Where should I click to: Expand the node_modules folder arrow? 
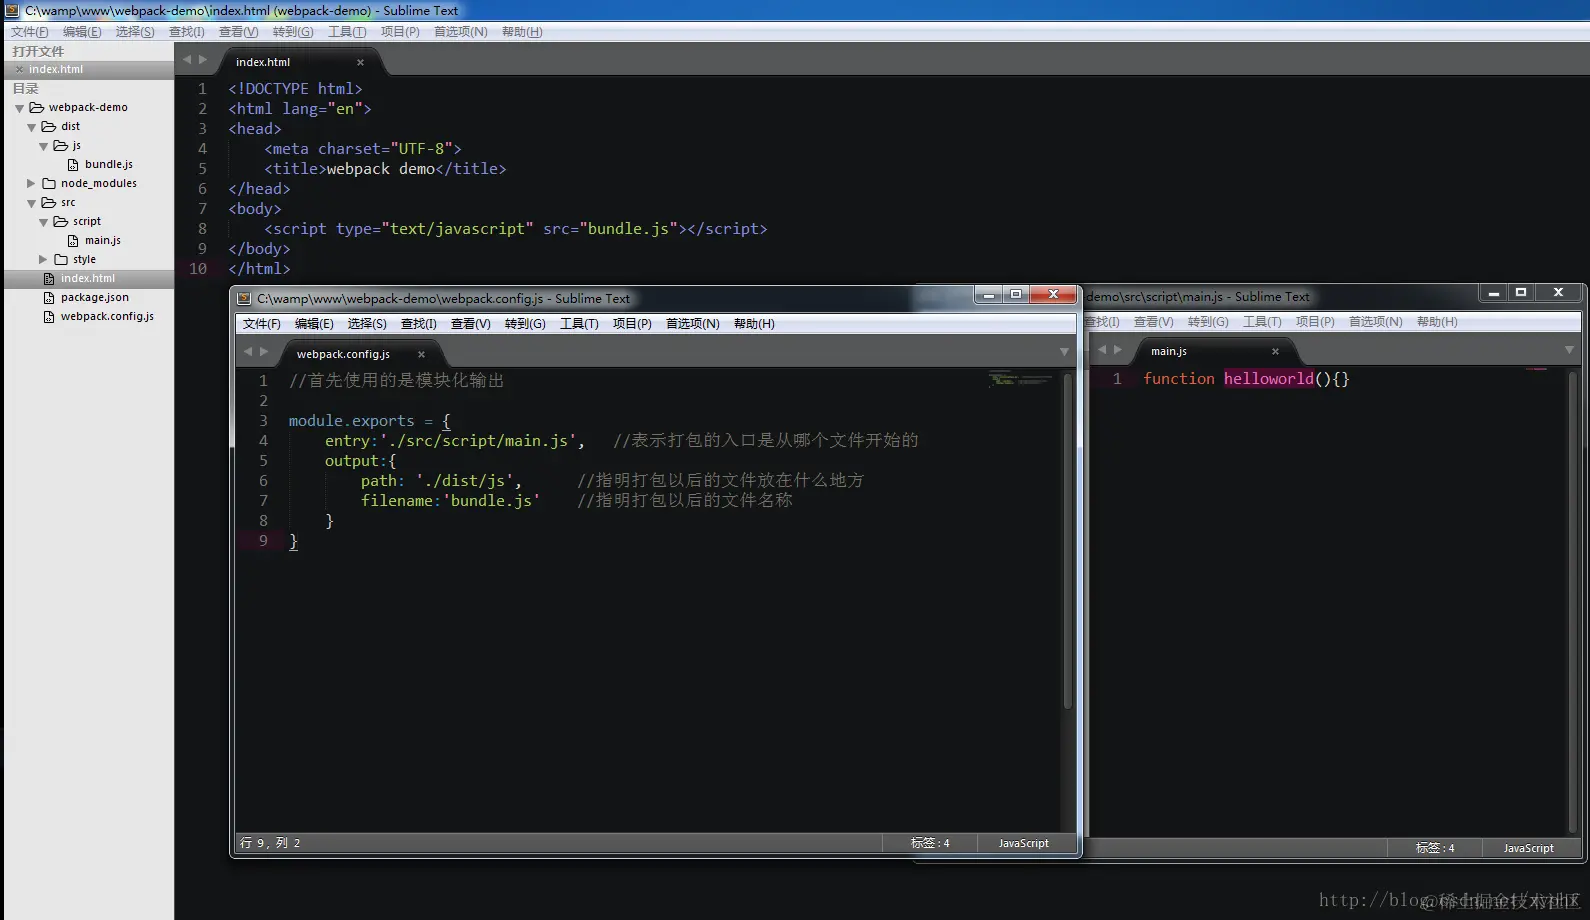click(31, 184)
